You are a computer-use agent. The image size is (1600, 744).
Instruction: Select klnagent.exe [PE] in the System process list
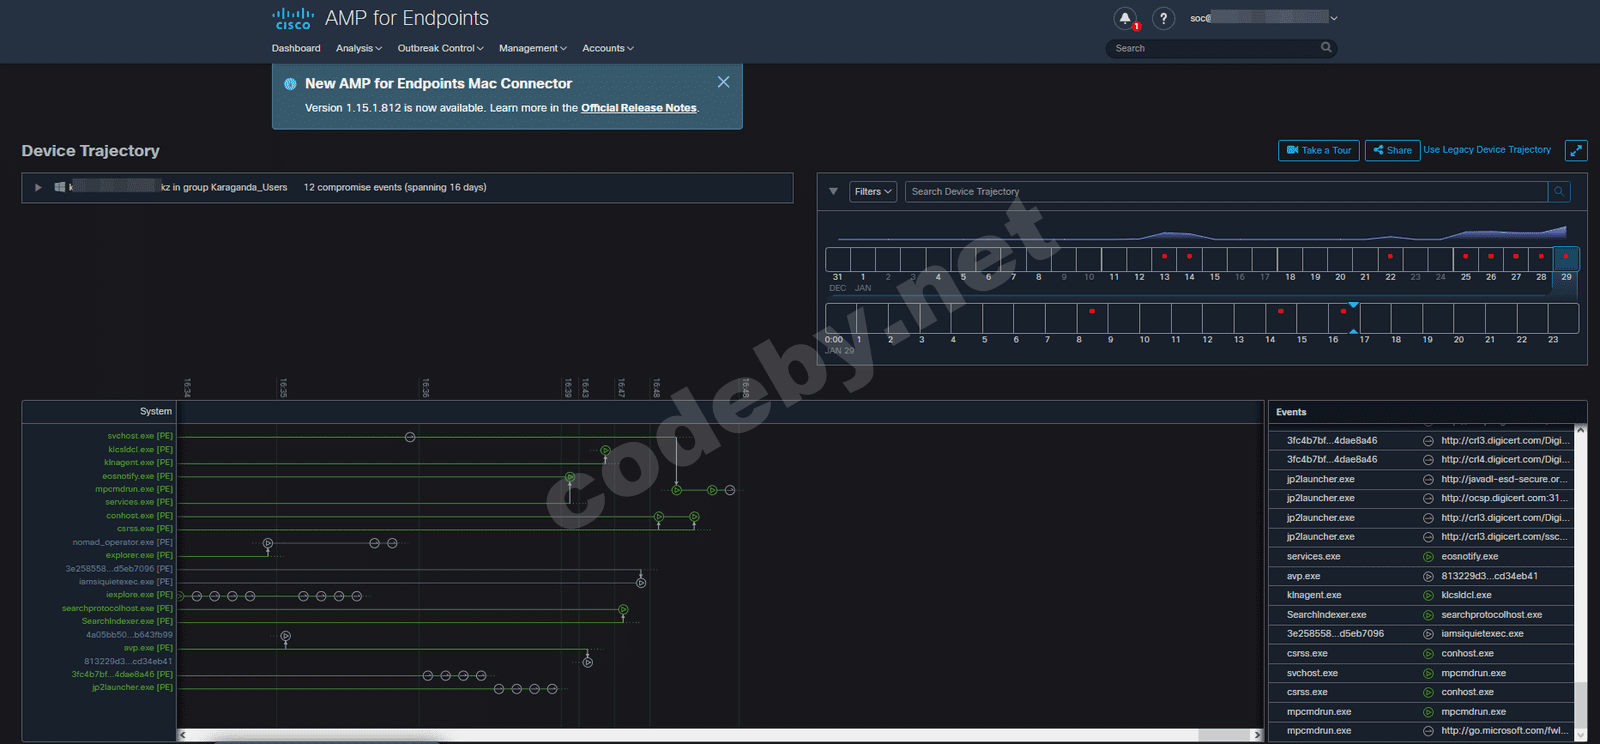[139, 463]
